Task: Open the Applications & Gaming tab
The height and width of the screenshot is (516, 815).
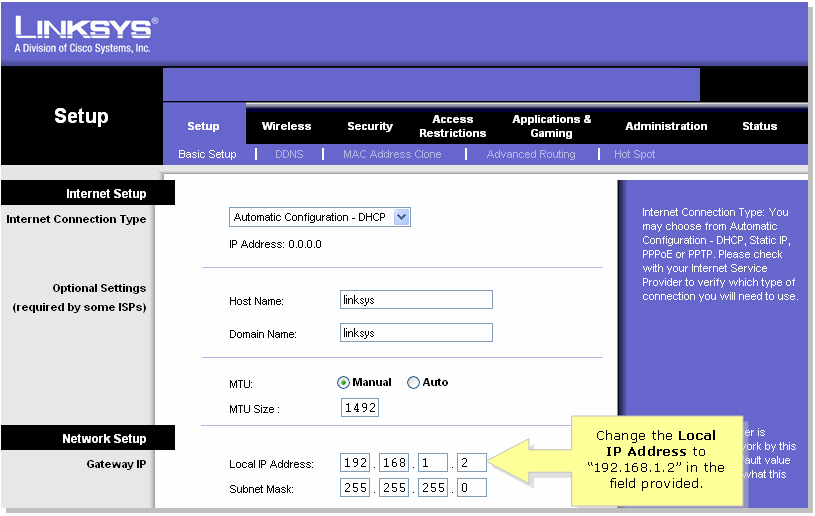Action: click(x=551, y=126)
